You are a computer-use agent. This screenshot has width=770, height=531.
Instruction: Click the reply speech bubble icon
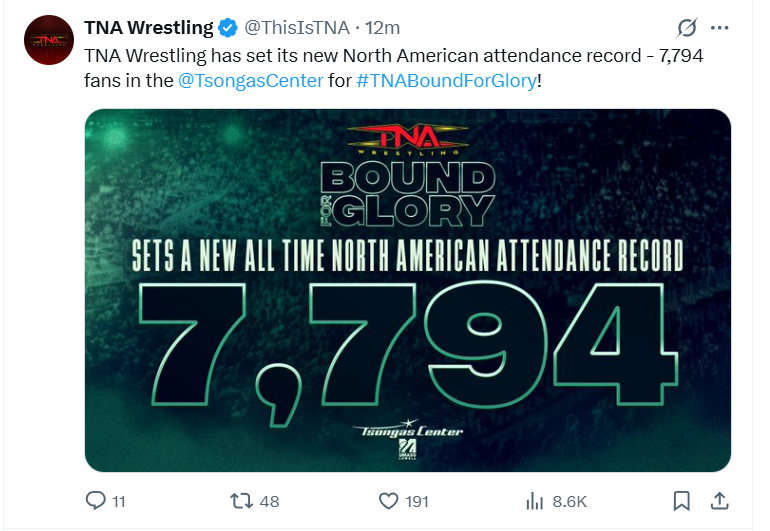point(95,500)
